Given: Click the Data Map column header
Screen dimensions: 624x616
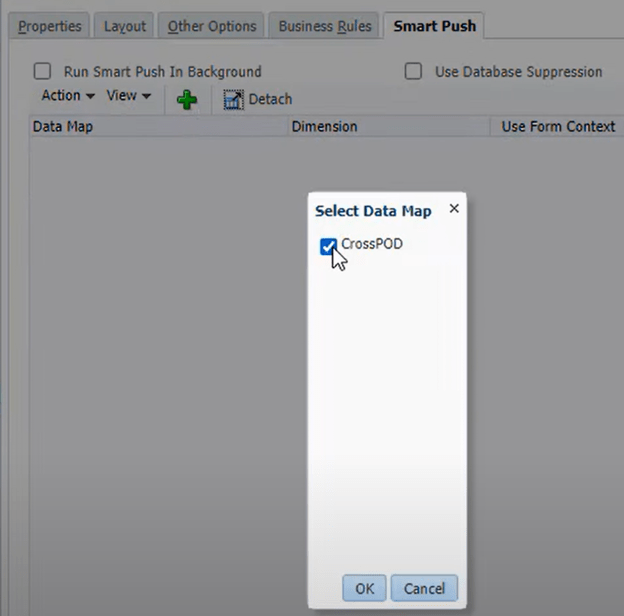Looking at the screenshot, I should pyautogui.click(x=159, y=127).
